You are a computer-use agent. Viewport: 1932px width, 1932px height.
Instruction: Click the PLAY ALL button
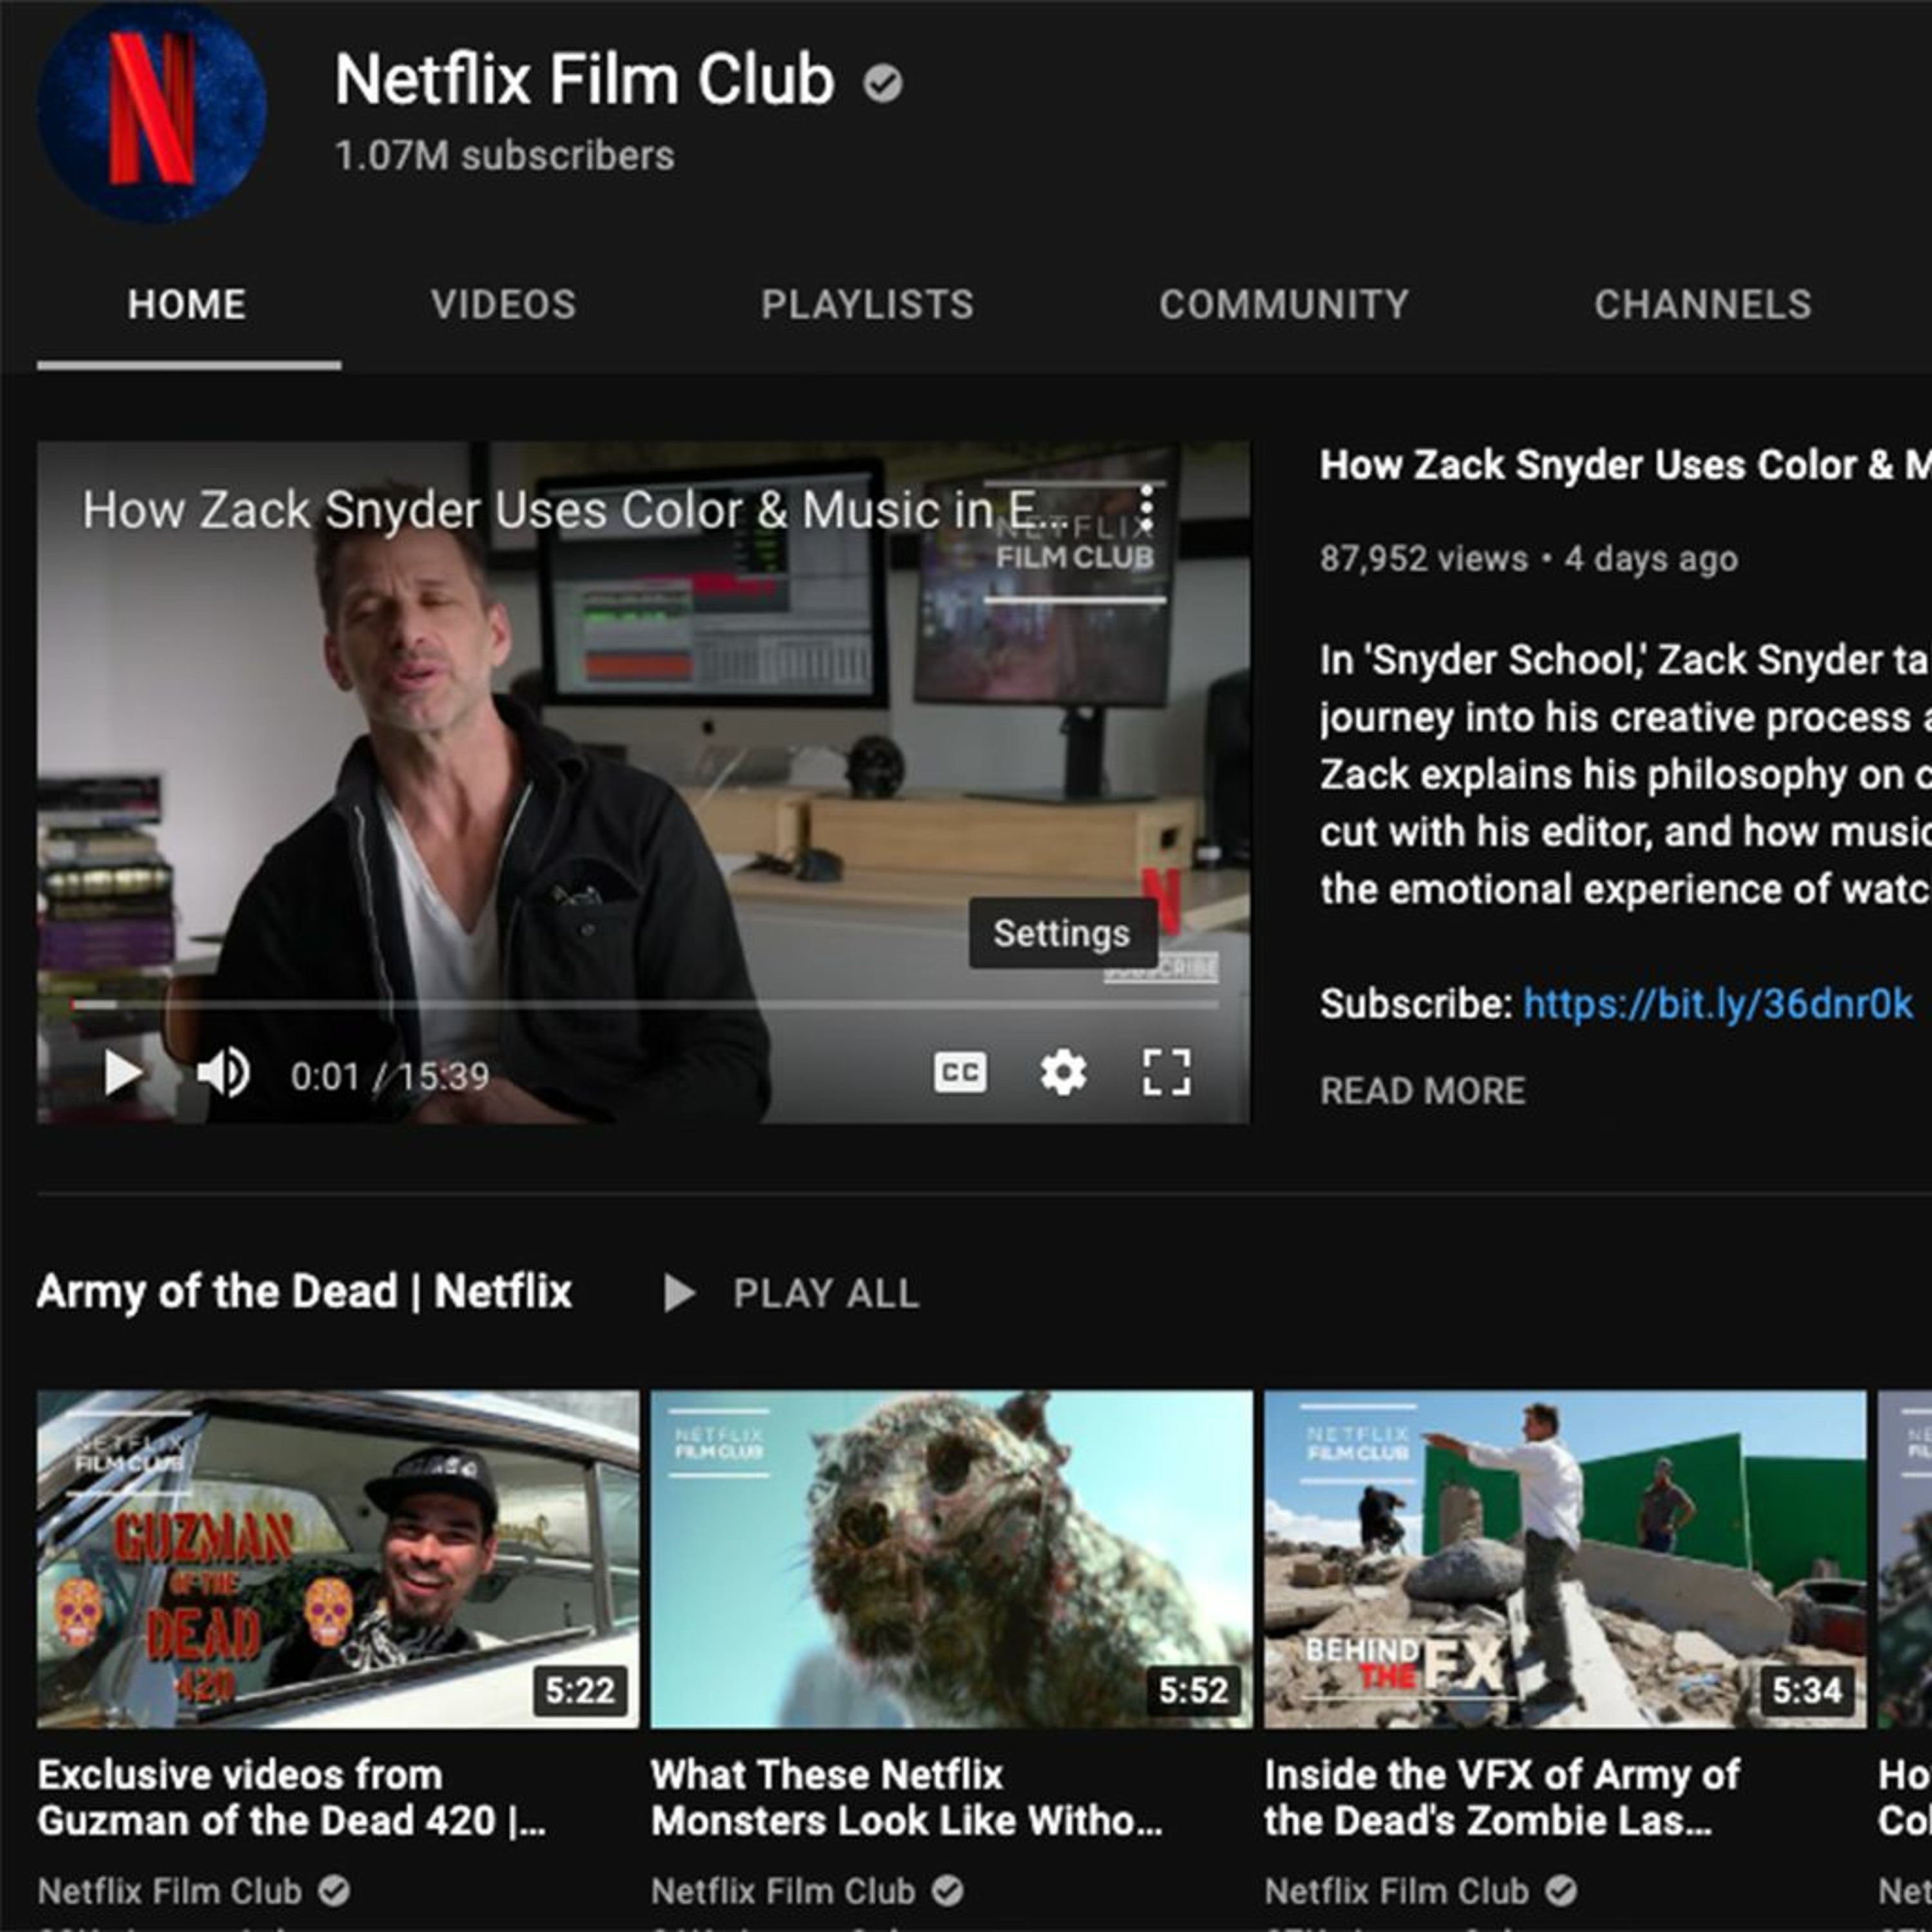[x=826, y=1293]
